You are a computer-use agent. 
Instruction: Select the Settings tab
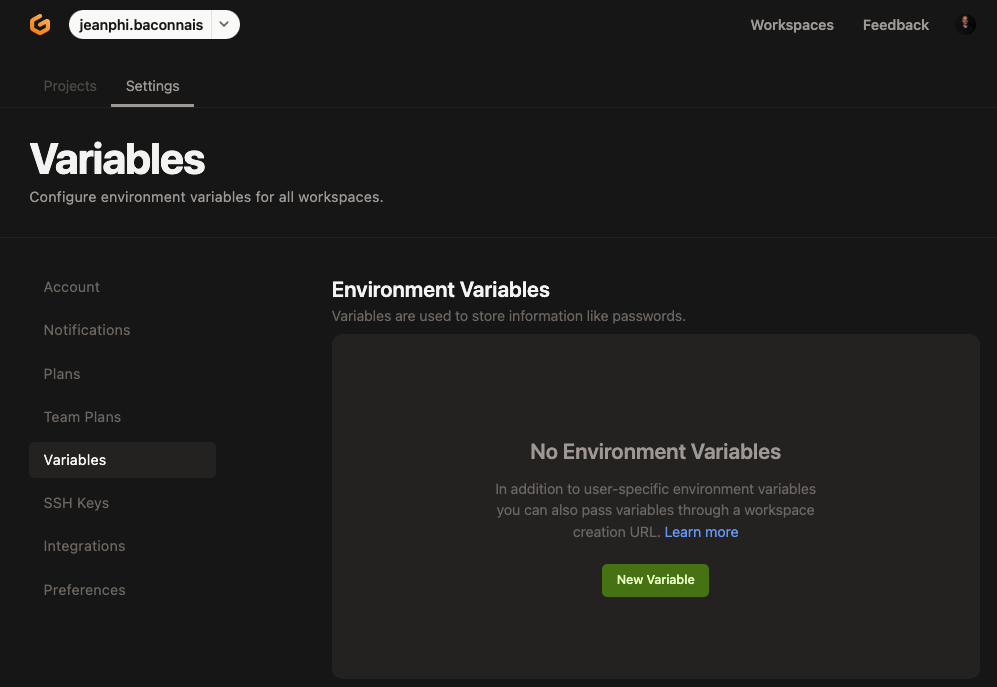152,86
